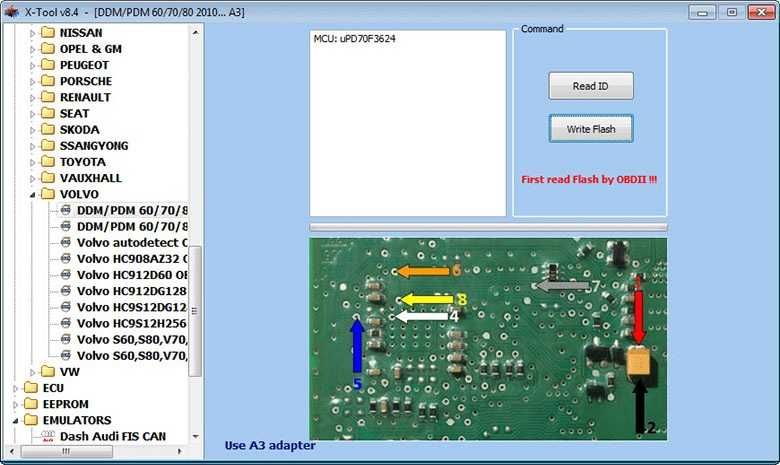The image size is (780, 465).
Task: Select the Volvo HC912D60 tree item
Action: click(132, 275)
